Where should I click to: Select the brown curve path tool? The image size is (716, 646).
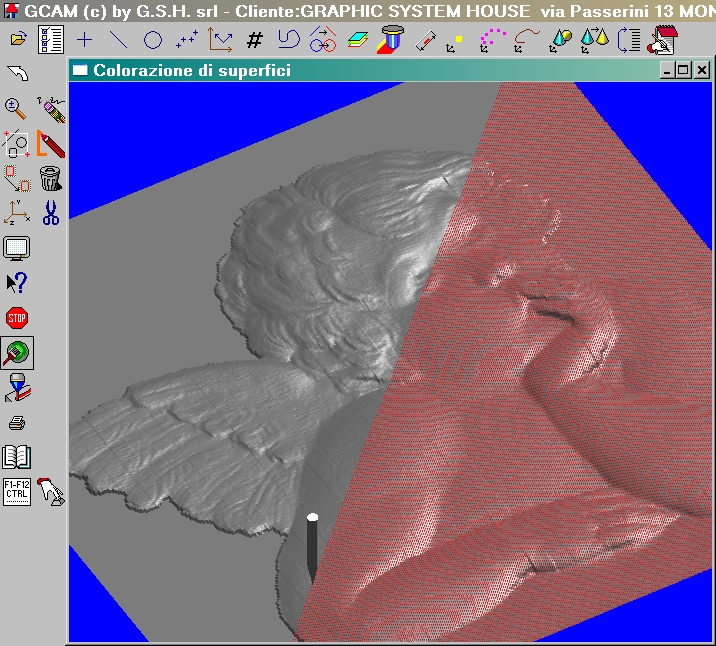coord(526,41)
